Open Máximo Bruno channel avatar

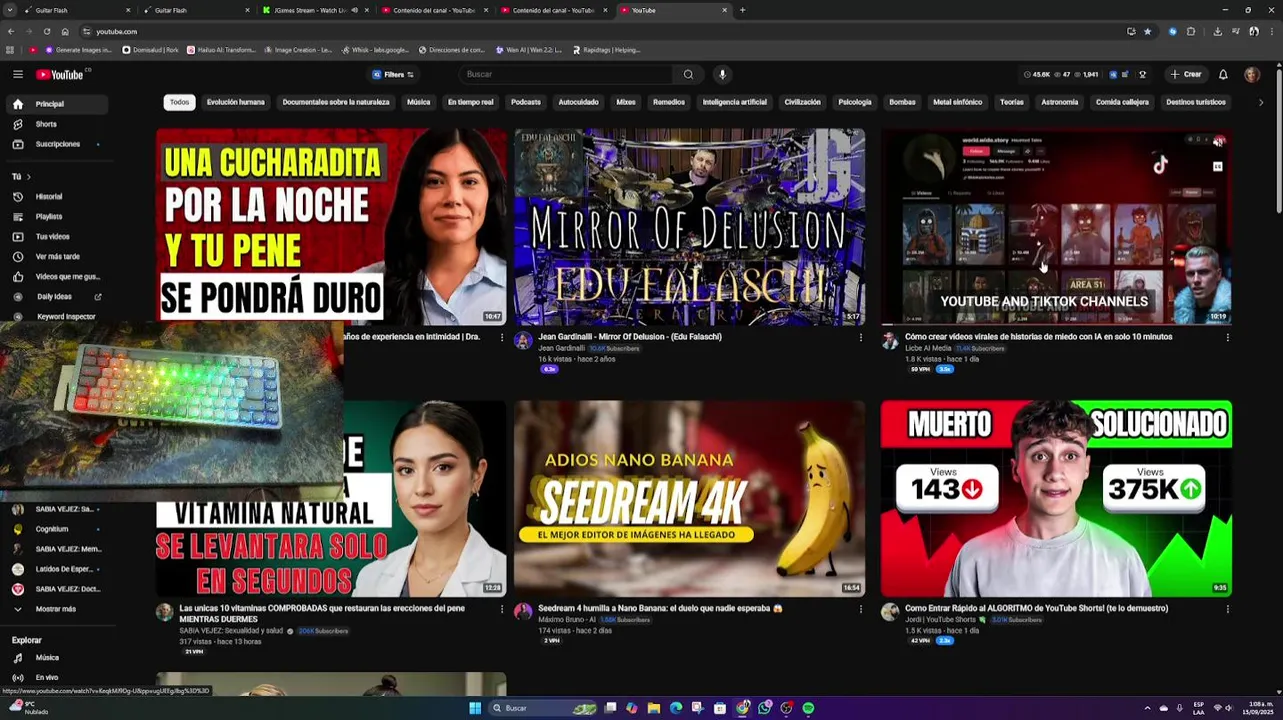click(x=523, y=612)
